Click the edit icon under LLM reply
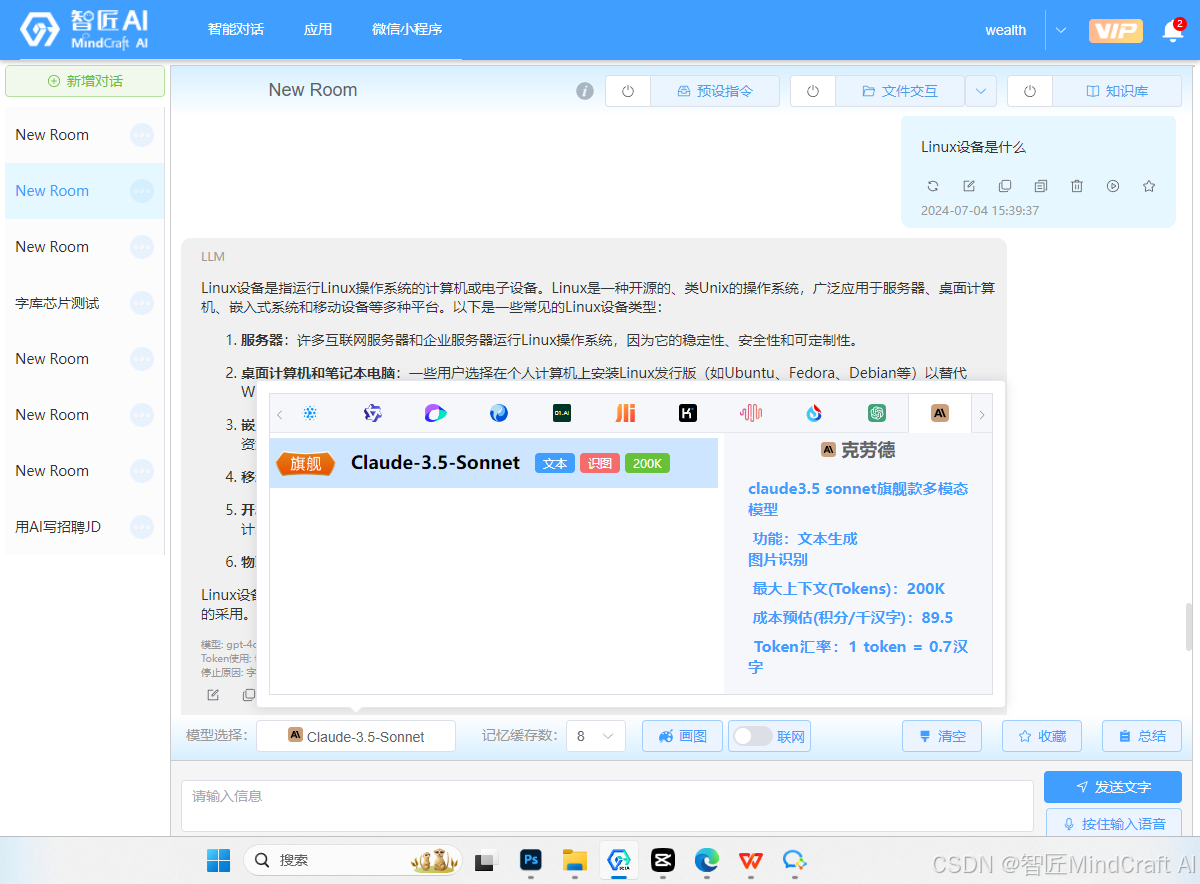Viewport: 1200px width, 884px height. point(213,695)
